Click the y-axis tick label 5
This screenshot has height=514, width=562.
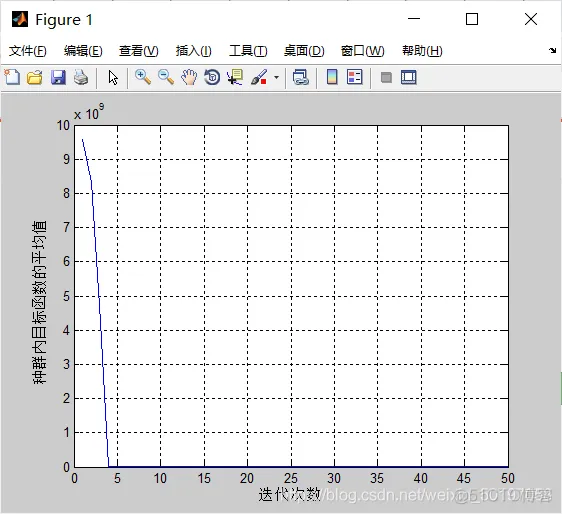tap(66, 296)
